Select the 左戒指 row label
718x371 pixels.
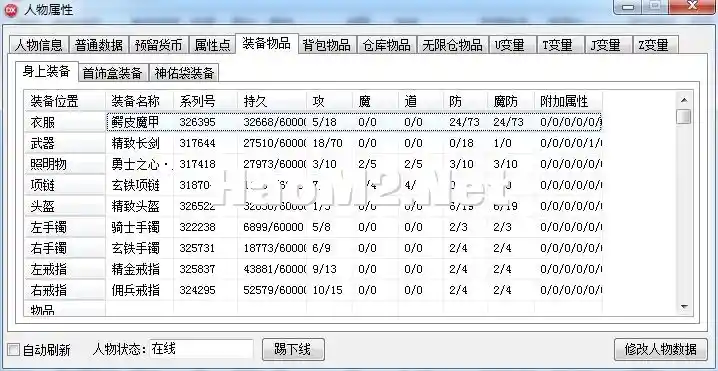point(65,269)
